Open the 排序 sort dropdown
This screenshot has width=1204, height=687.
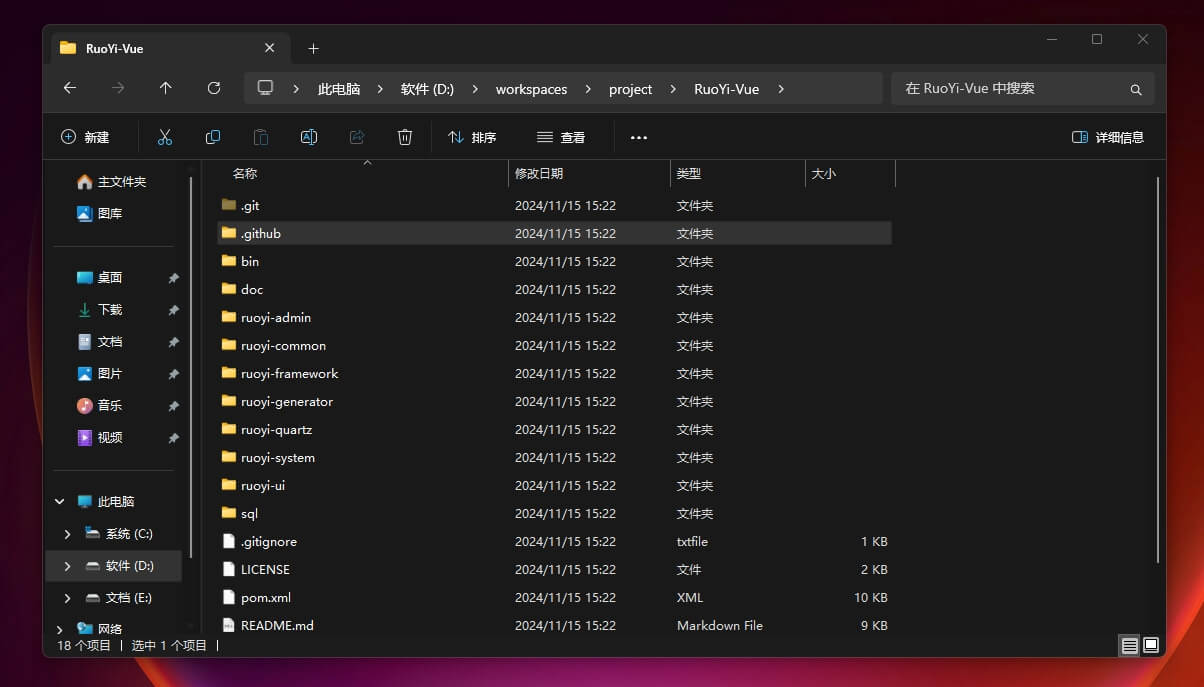(472, 137)
